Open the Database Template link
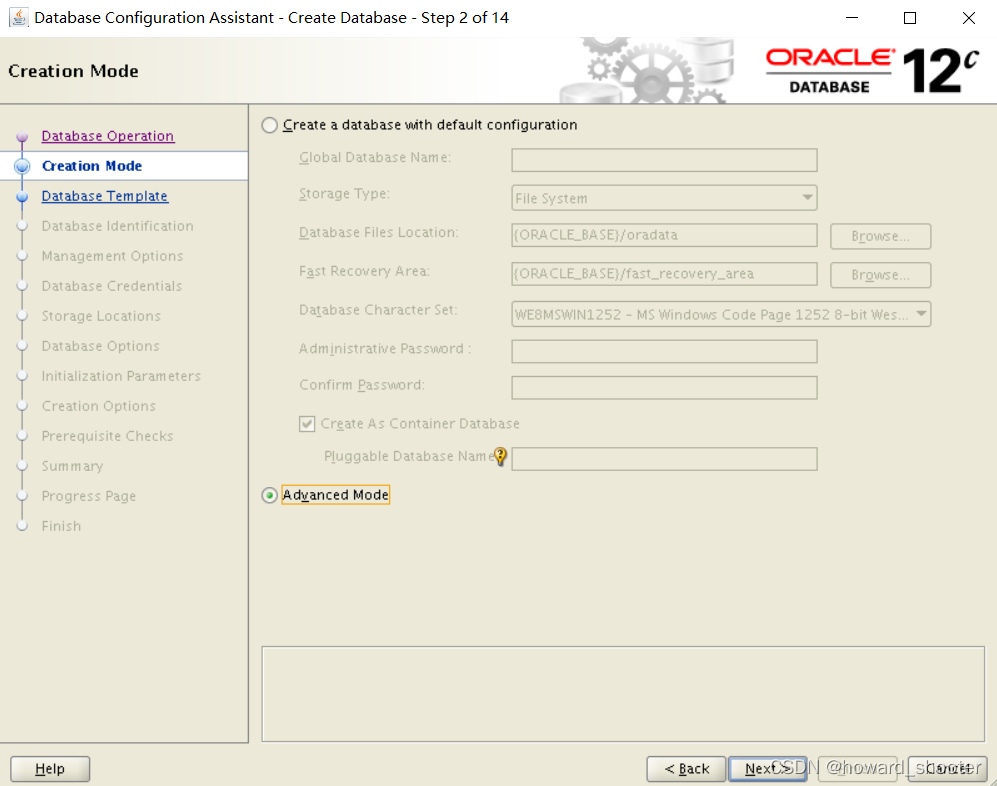The width and height of the screenshot is (997, 786). pyautogui.click(x=104, y=196)
